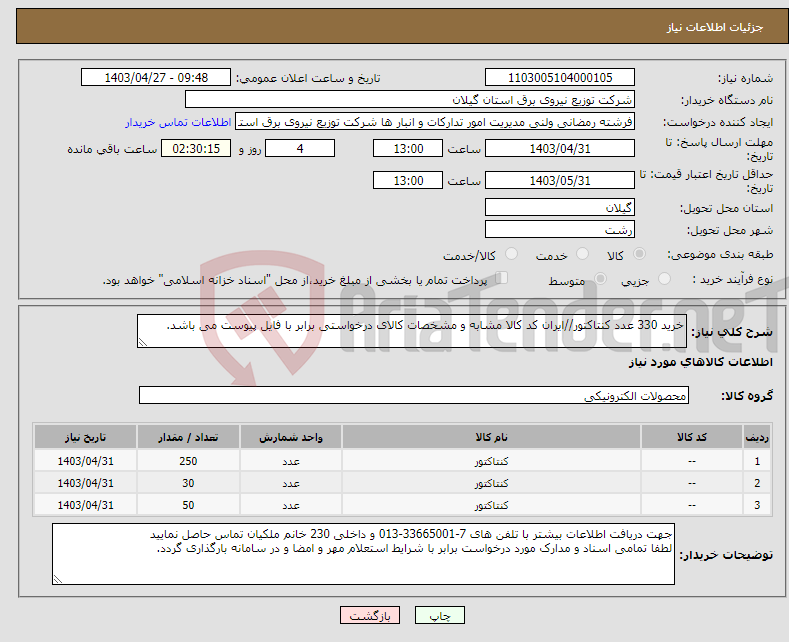
Task: Open the اطلاعات تماس خریدار link
Action: [178, 122]
